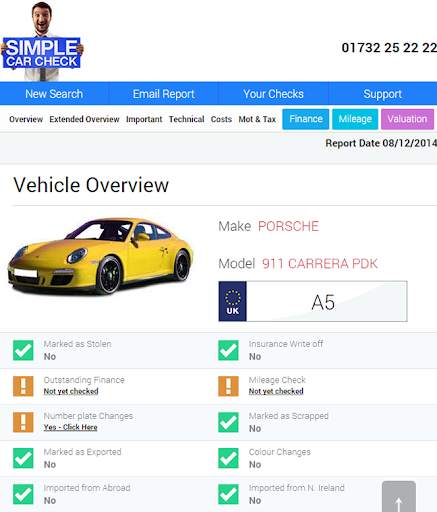The image size is (437, 512).
Task: Click green tick for Insurance Write off
Action: (x=228, y=350)
